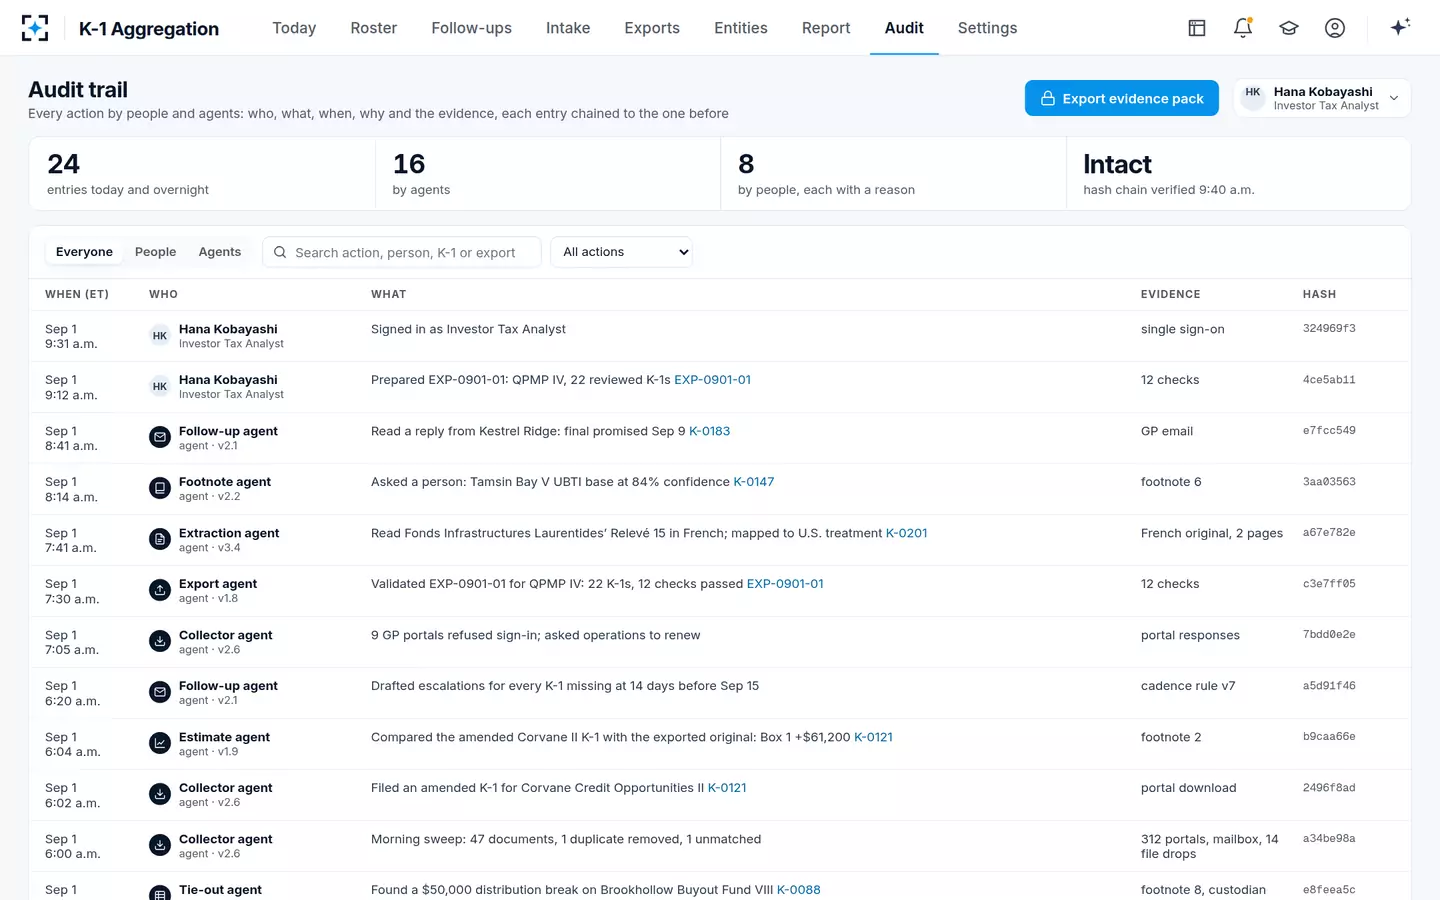Show entries from Everyone
The width and height of the screenshot is (1440, 900).
coord(84,252)
